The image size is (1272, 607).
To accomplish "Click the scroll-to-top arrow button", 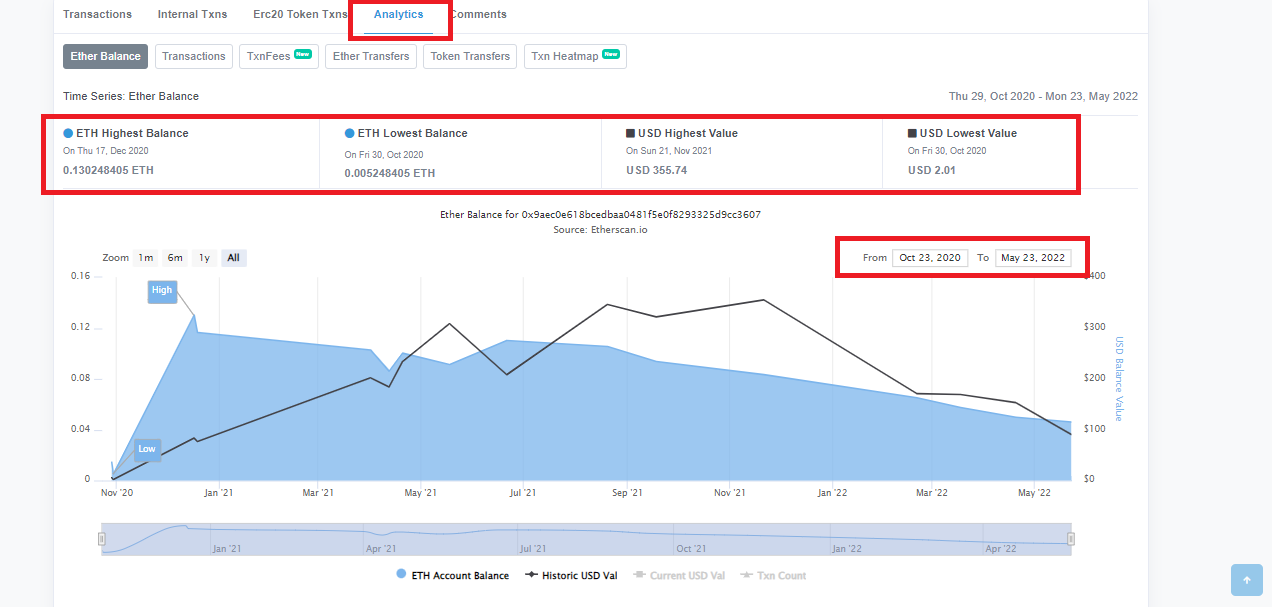I will [x=1246, y=580].
